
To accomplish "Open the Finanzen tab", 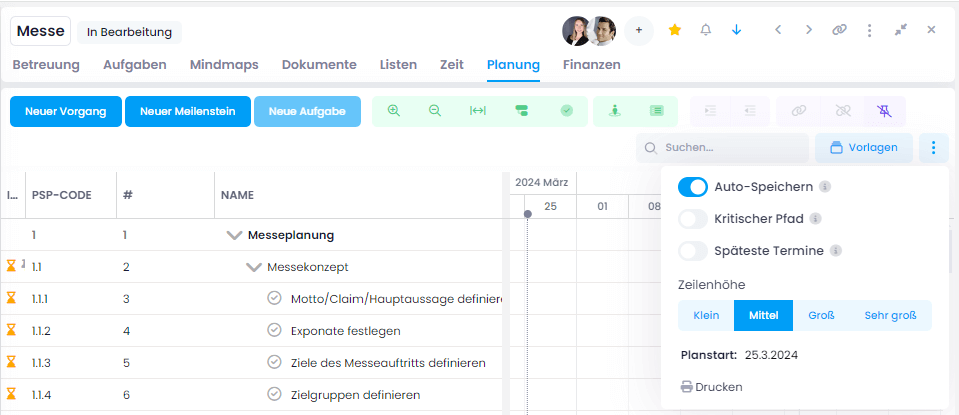I will [591, 64].
